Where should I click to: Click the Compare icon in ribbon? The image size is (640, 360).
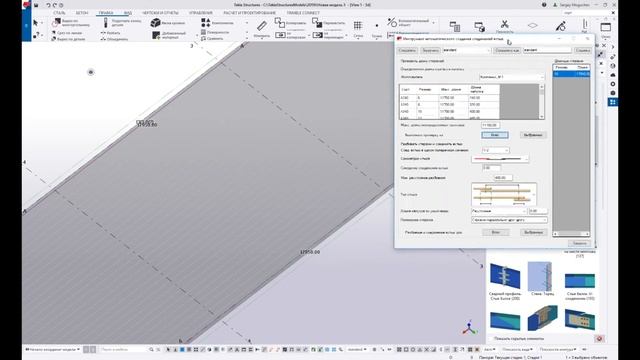coord(204,39)
